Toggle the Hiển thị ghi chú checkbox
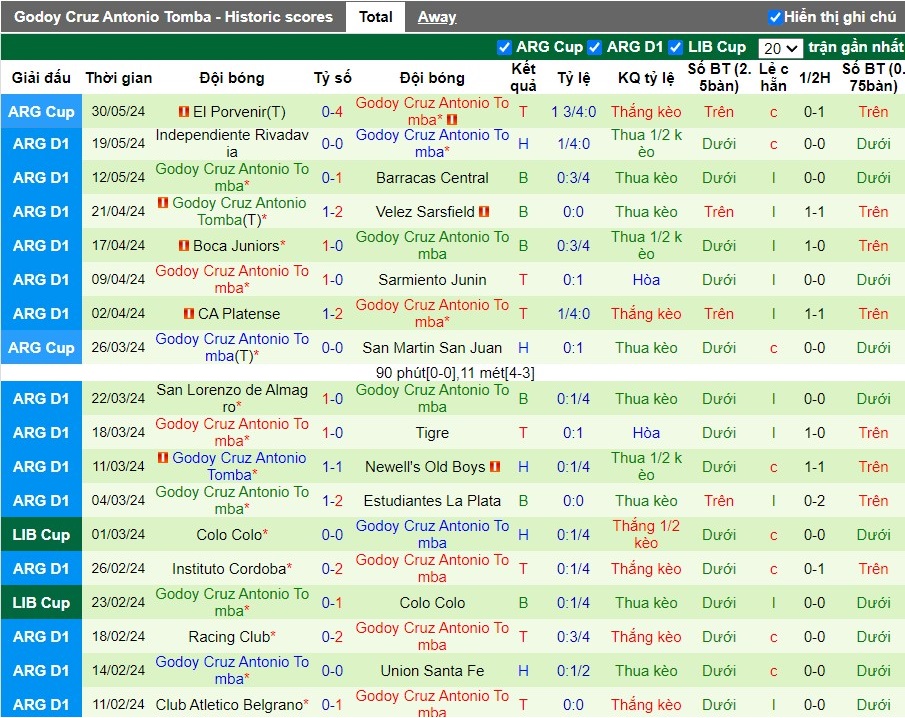 [x=775, y=17]
